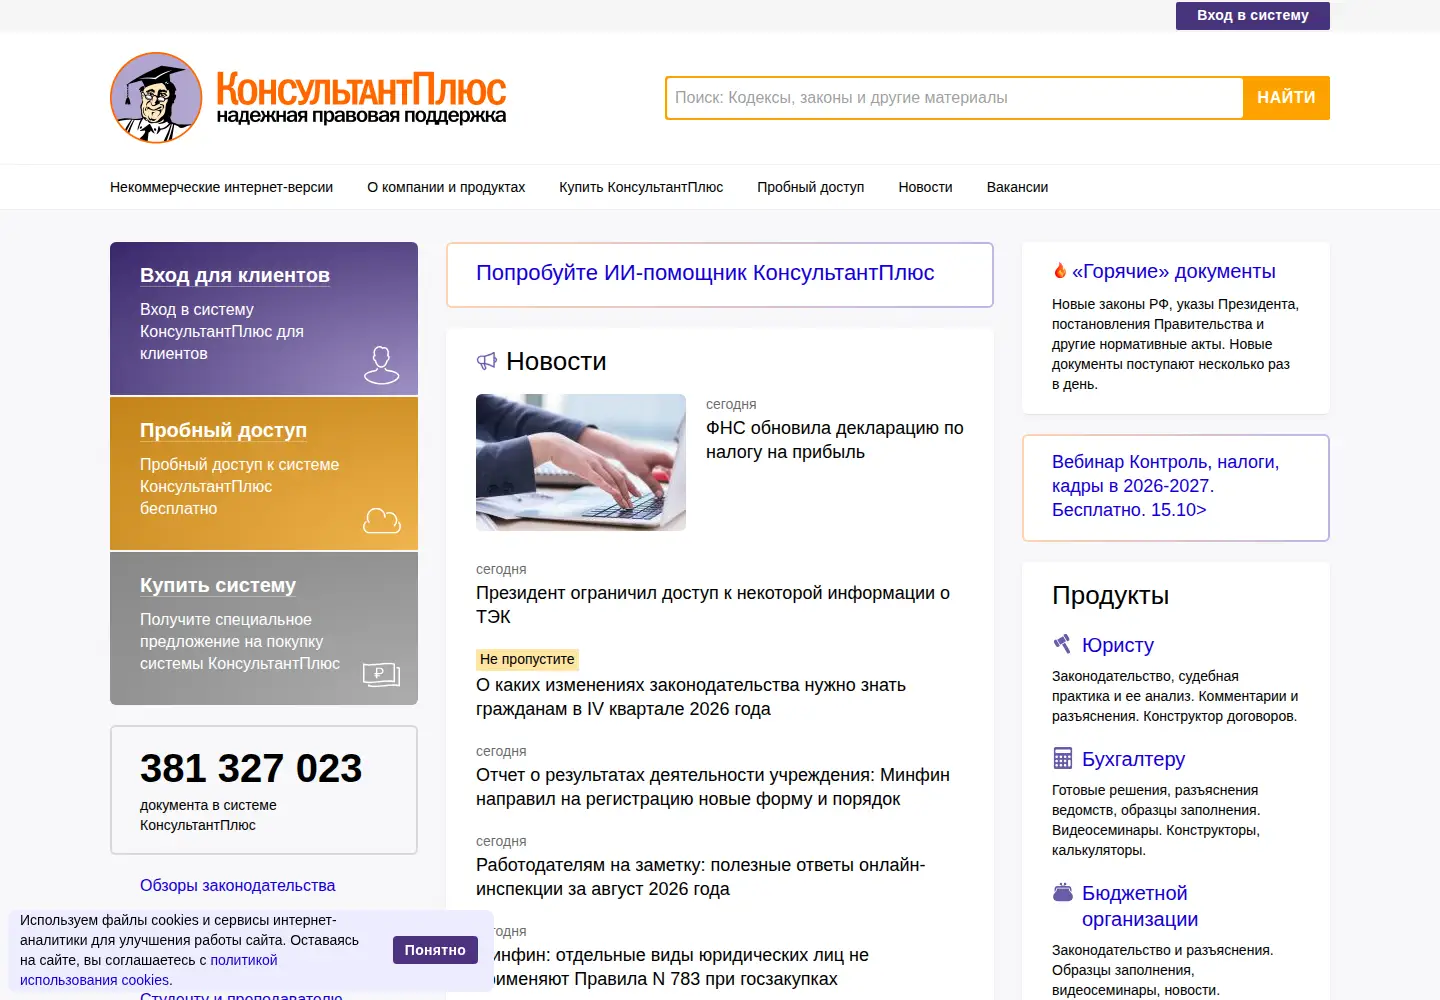The width and height of the screenshot is (1440, 1000).
Task: Open the «Горячие» документы link
Action: click(1174, 271)
